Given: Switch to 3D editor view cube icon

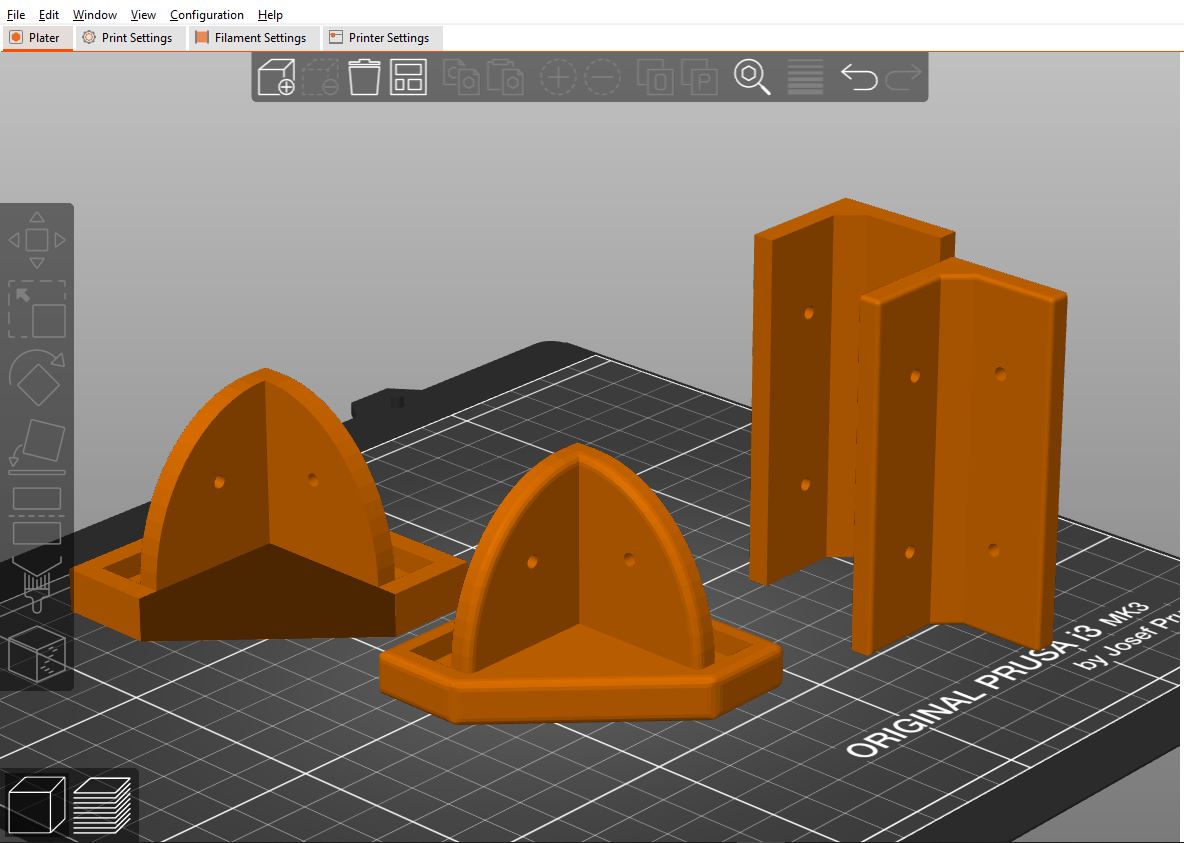Looking at the screenshot, I should tap(36, 805).
